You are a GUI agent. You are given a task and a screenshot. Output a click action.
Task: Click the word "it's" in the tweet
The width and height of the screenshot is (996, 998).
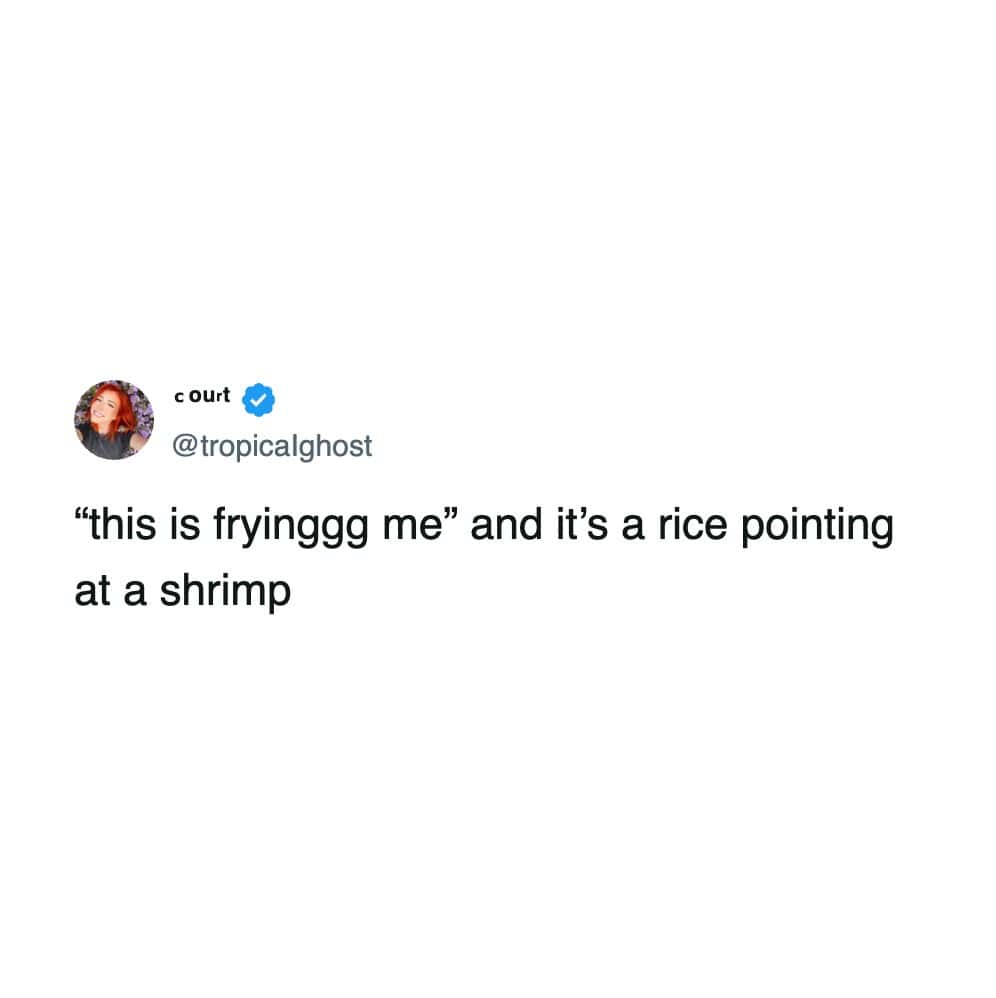click(x=582, y=525)
